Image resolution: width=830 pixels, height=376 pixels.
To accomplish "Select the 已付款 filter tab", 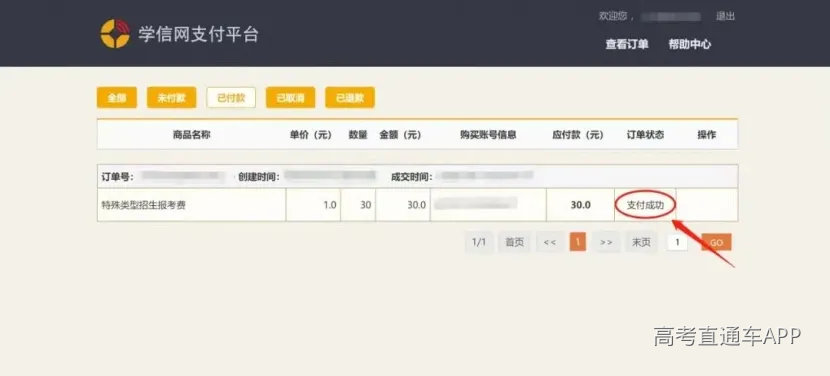I will 231,97.
